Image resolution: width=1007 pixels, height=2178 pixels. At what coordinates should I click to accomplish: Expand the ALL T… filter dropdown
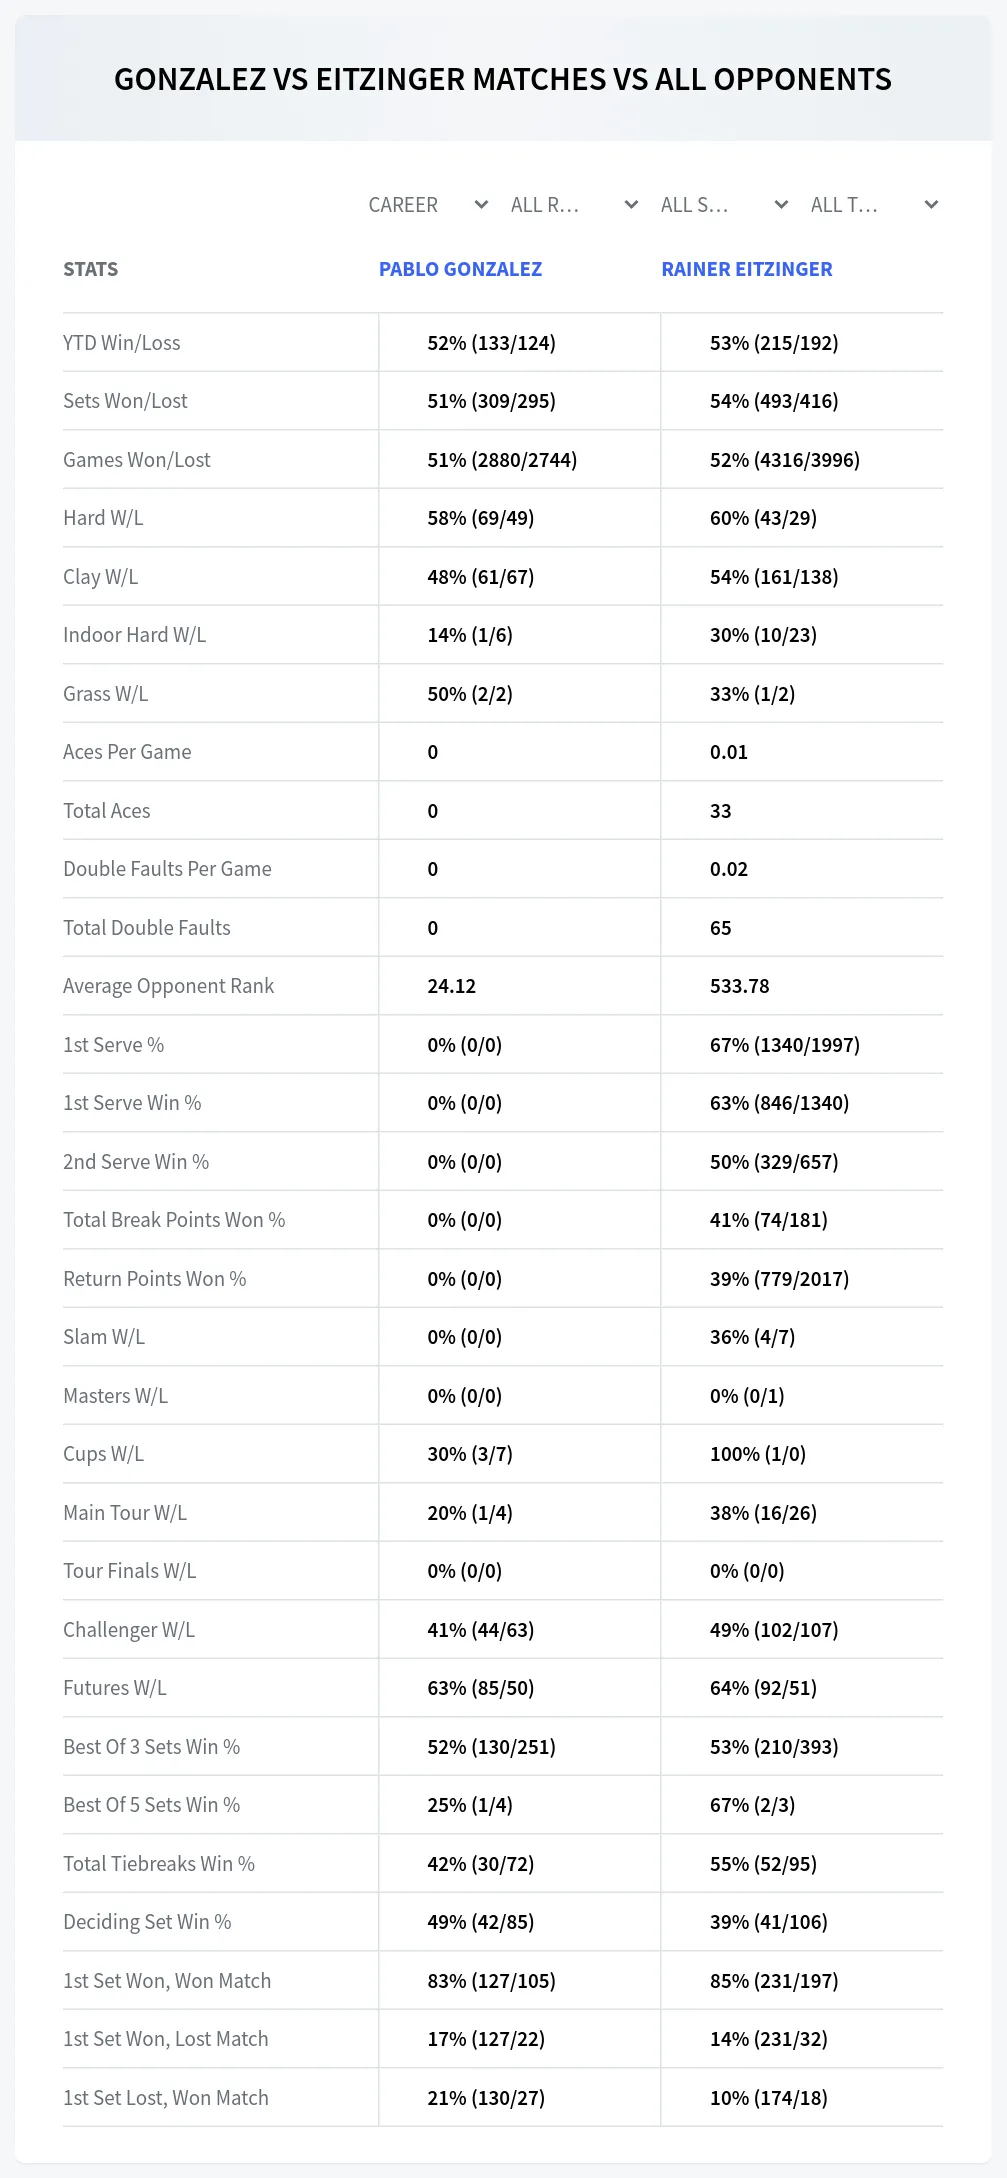pyautogui.click(x=874, y=205)
